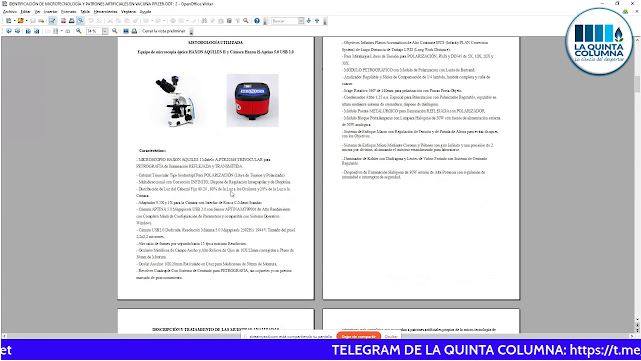
Task: Expand the Table size dropdown arrow
Action: [x=187, y=20]
